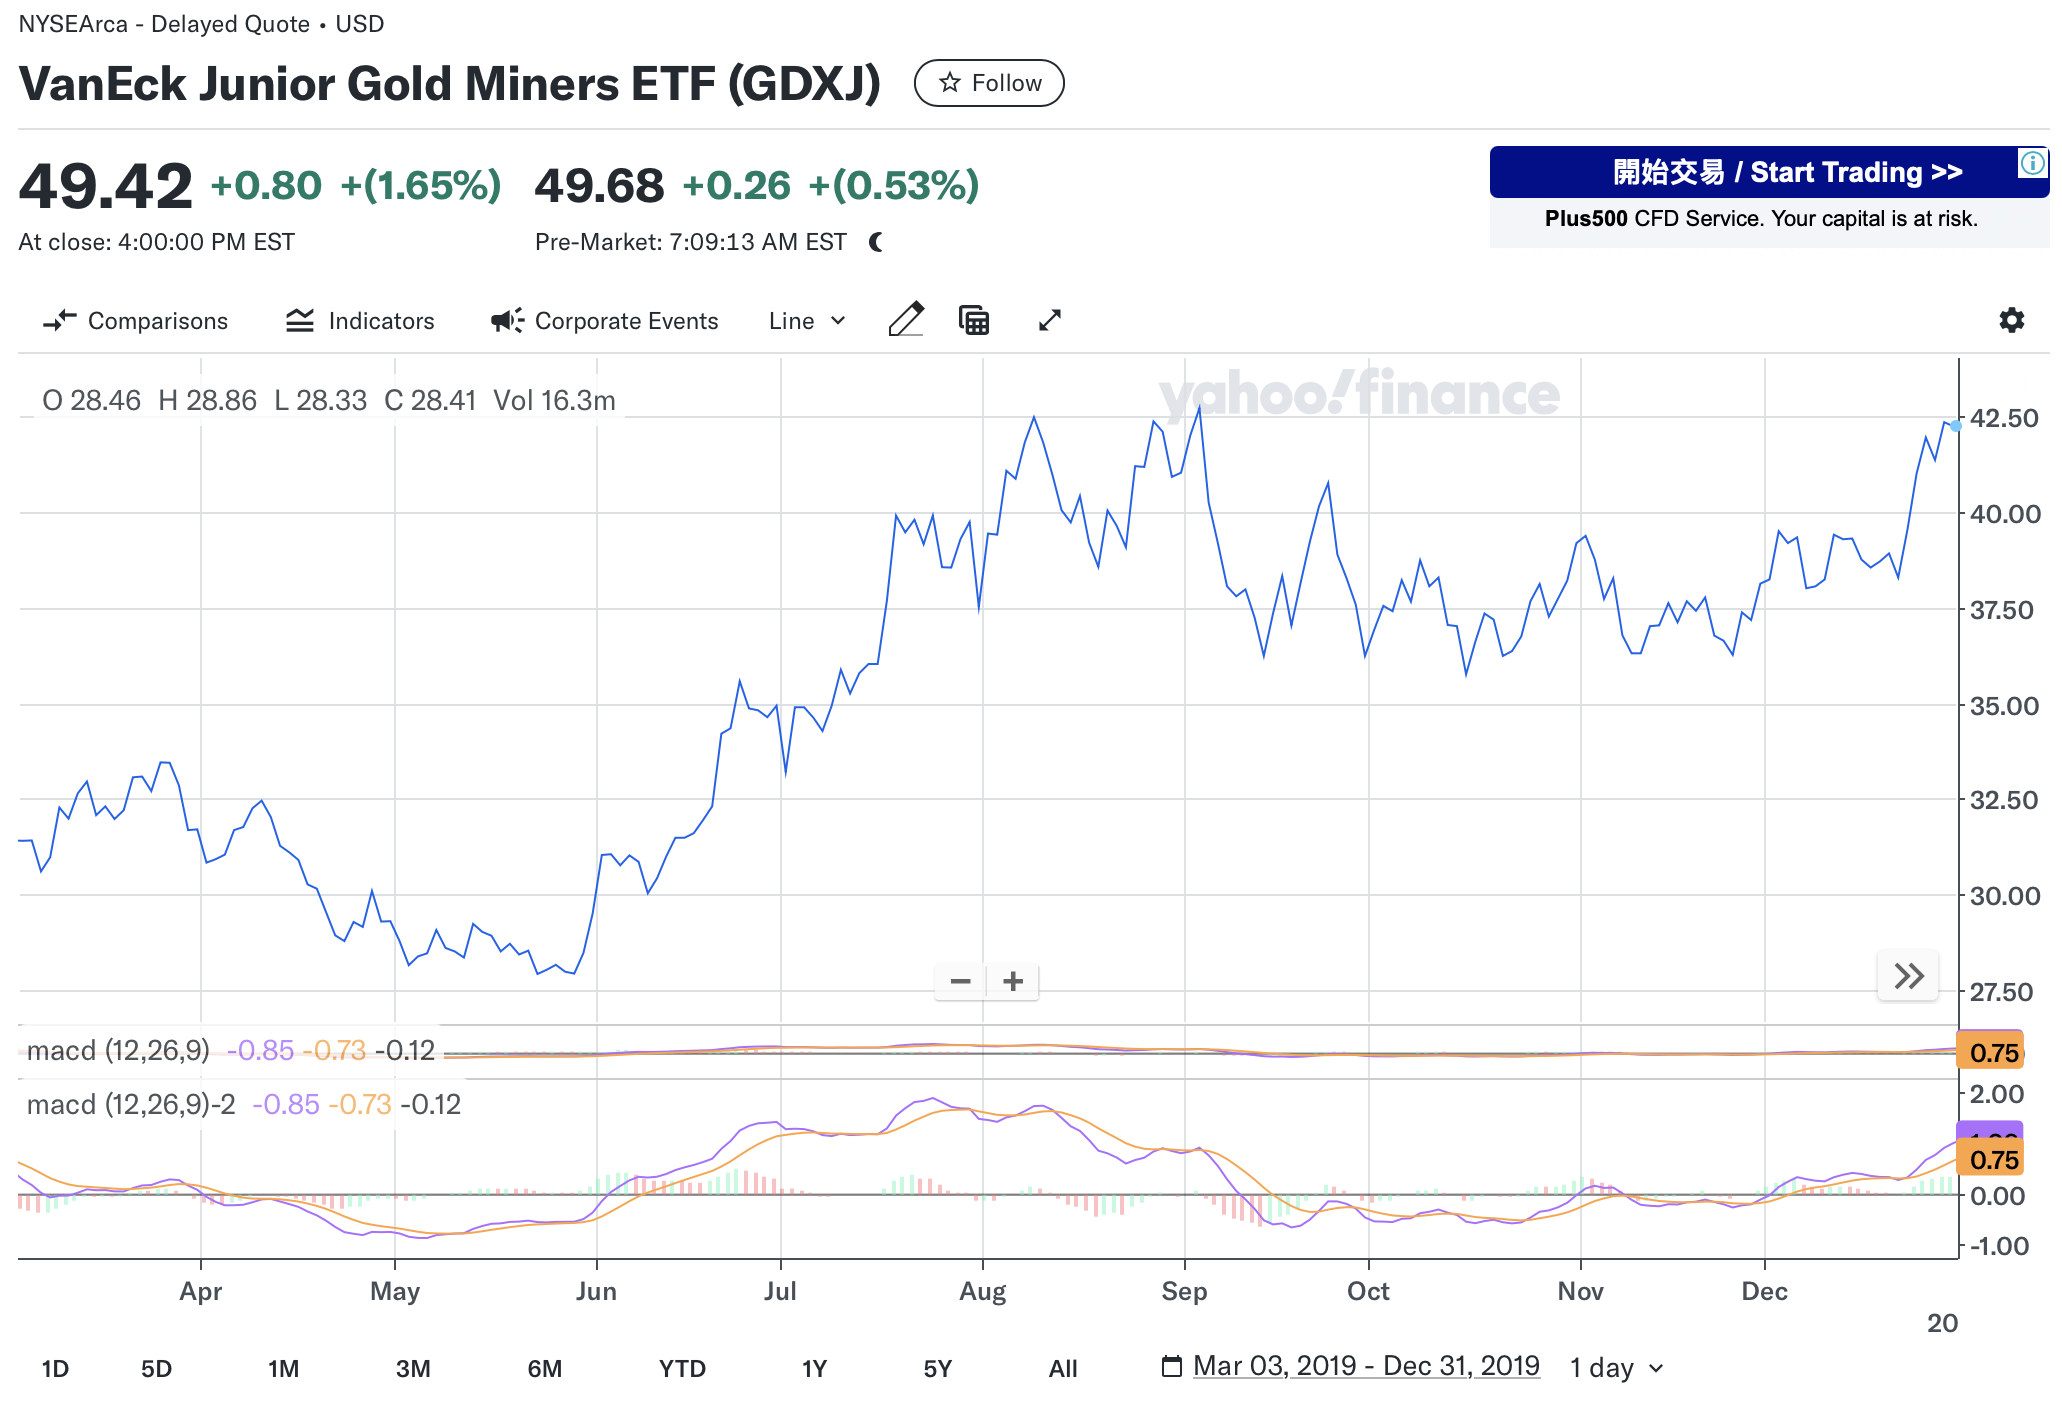
Task: Zoom in chart with plus button
Action: [x=1013, y=981]
